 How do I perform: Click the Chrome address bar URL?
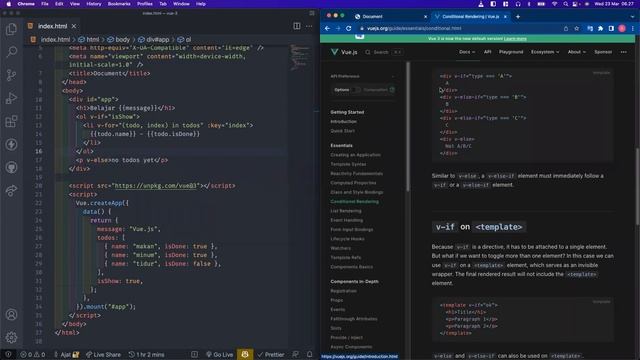(414, 29)
